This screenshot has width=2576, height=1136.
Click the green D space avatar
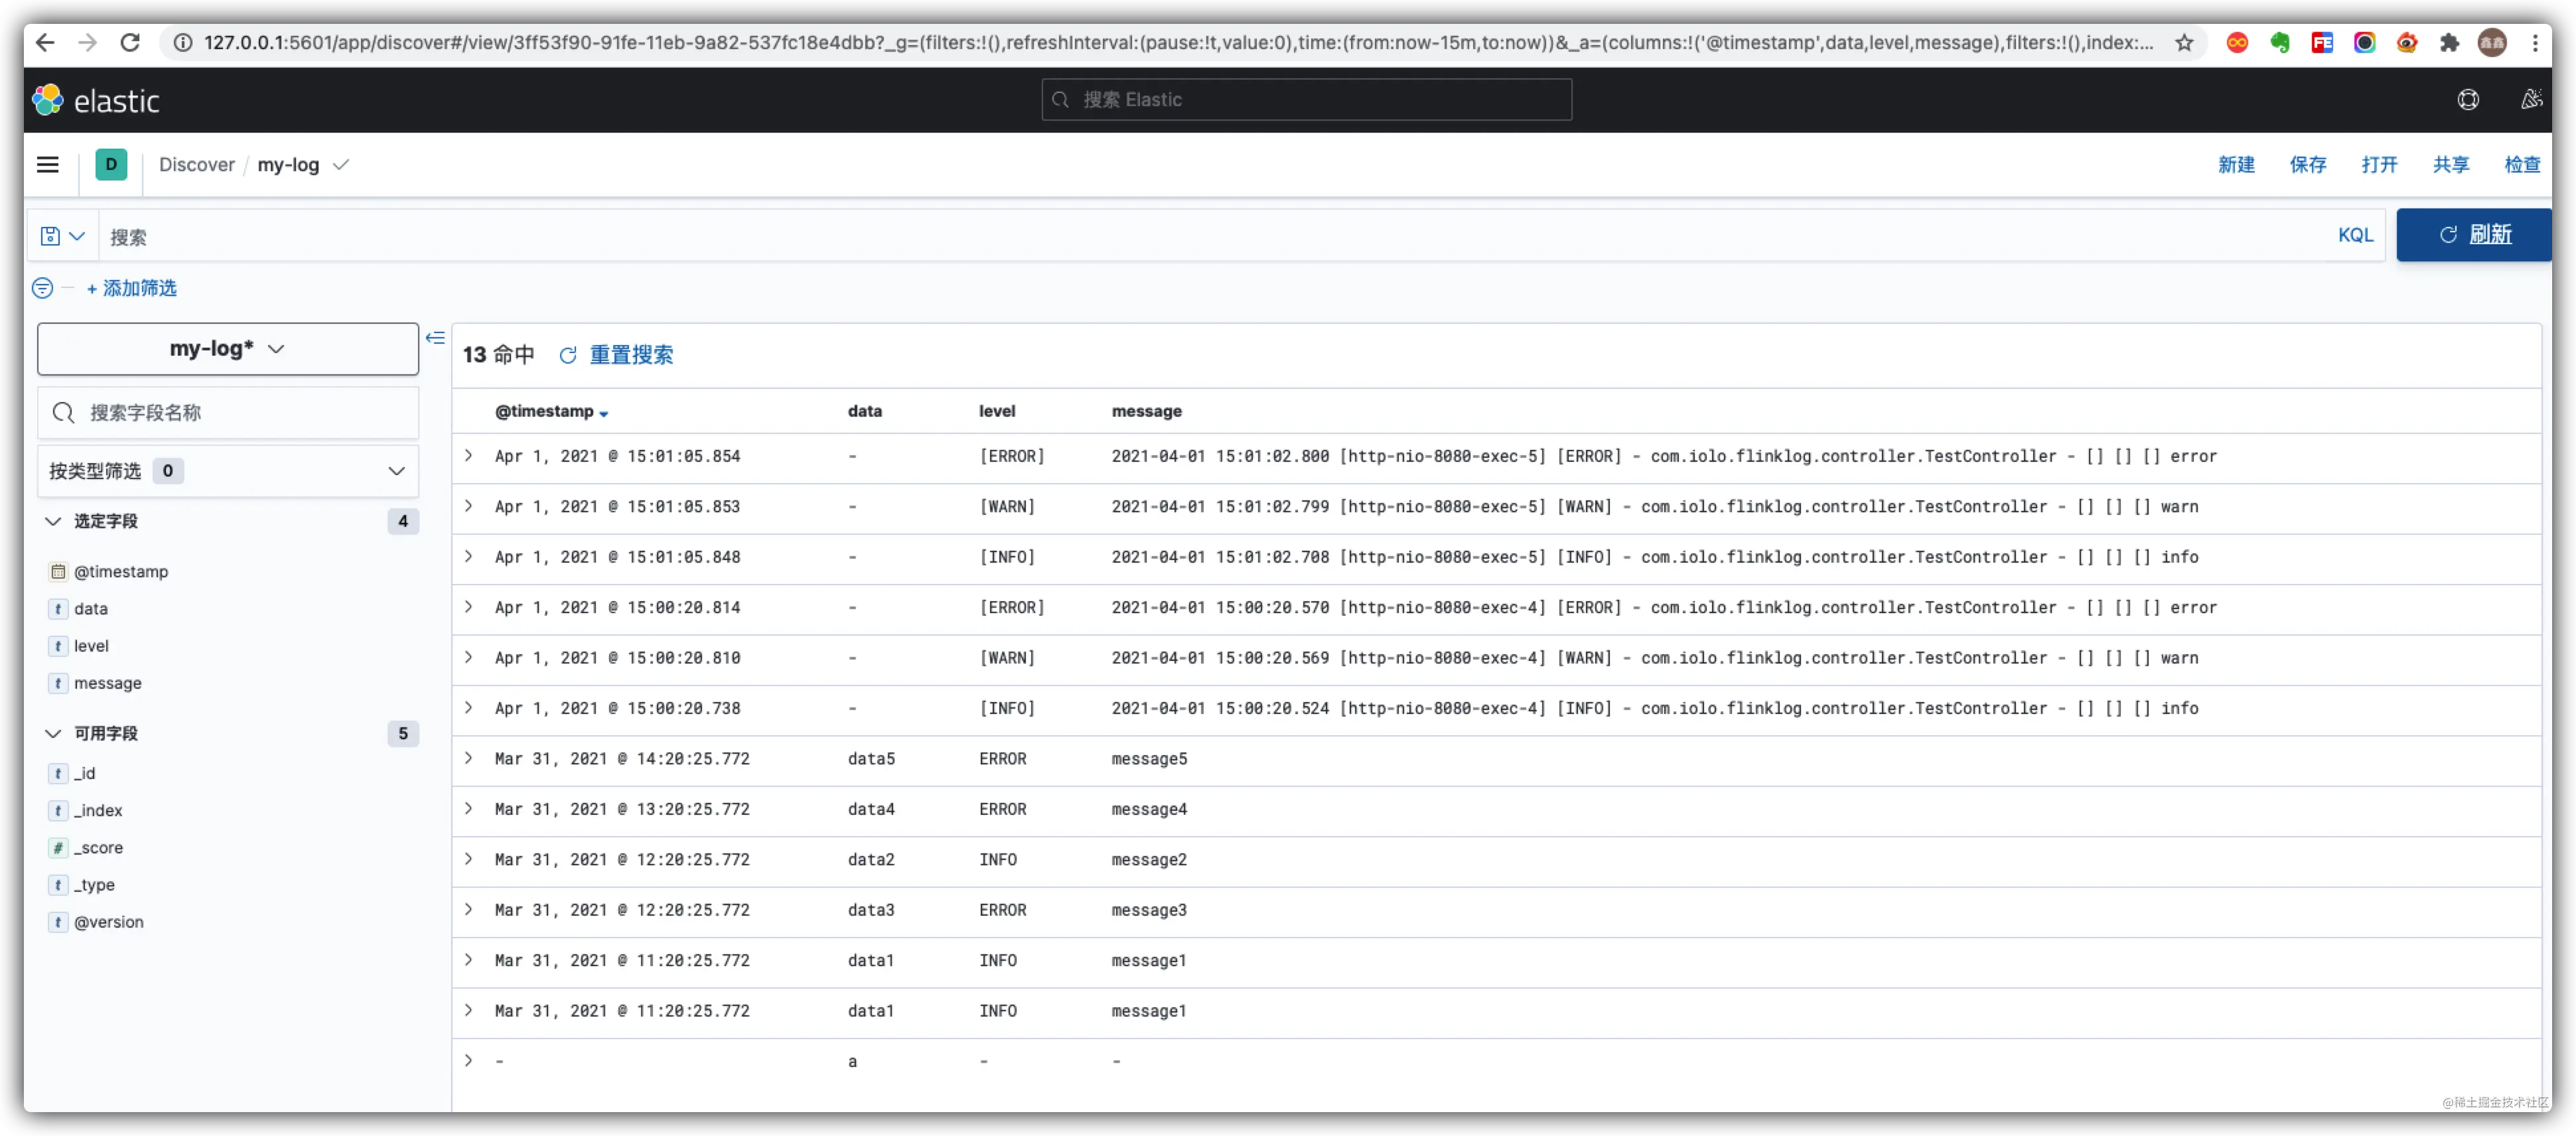tap(111, 165)
